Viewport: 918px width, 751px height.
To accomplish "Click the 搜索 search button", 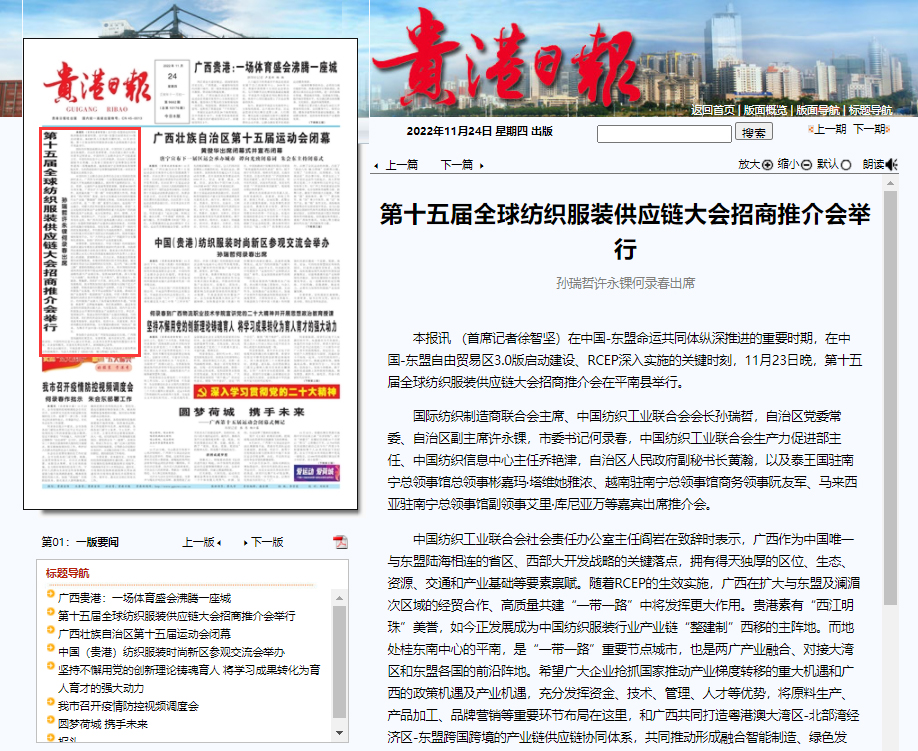I will pyautogui.click(x=753, y=132).
